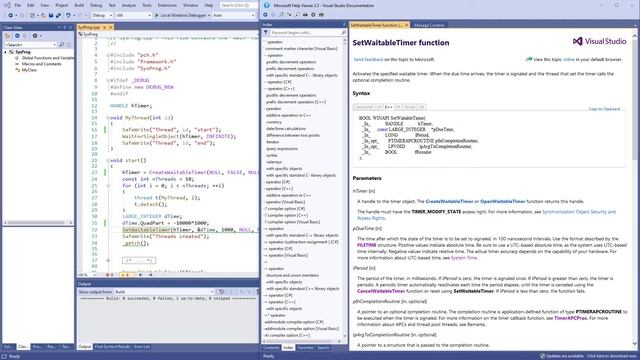Open the Debug configuration dropdown
Image resolution: width=640 pixels, height=360 pixels.
click(x=102, y=15)
